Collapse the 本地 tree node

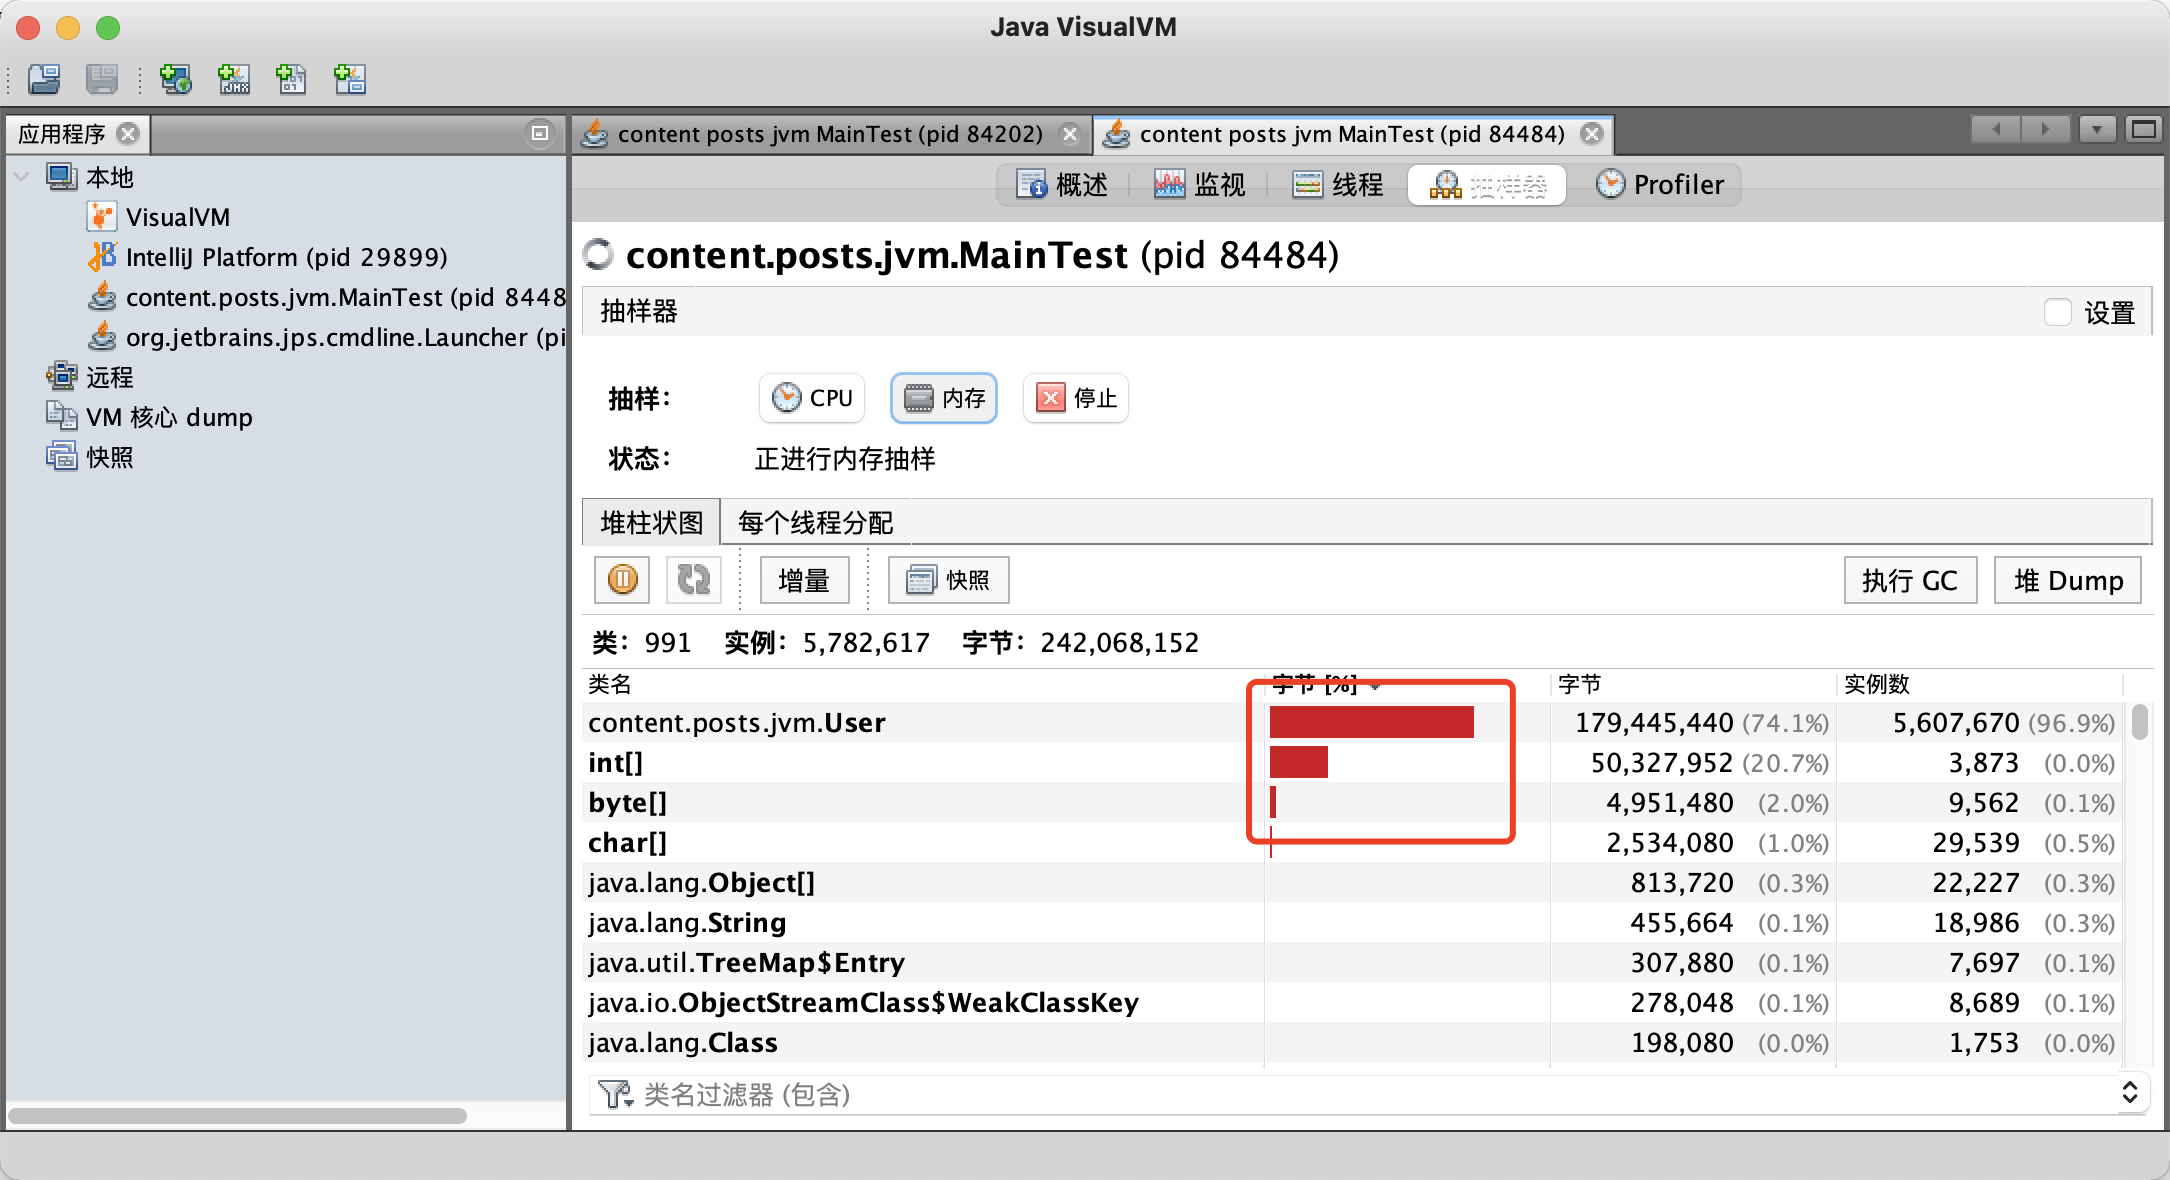point(21,177)
